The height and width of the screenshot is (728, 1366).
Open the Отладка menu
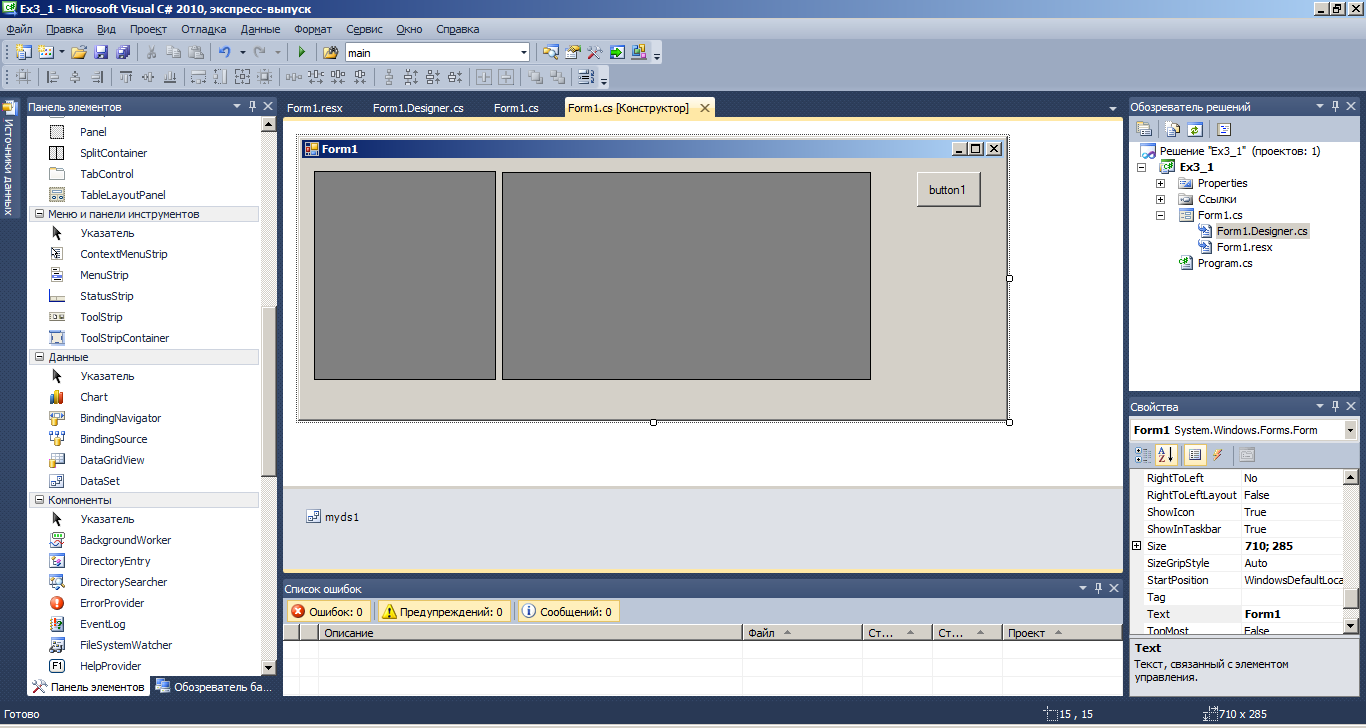204,29
